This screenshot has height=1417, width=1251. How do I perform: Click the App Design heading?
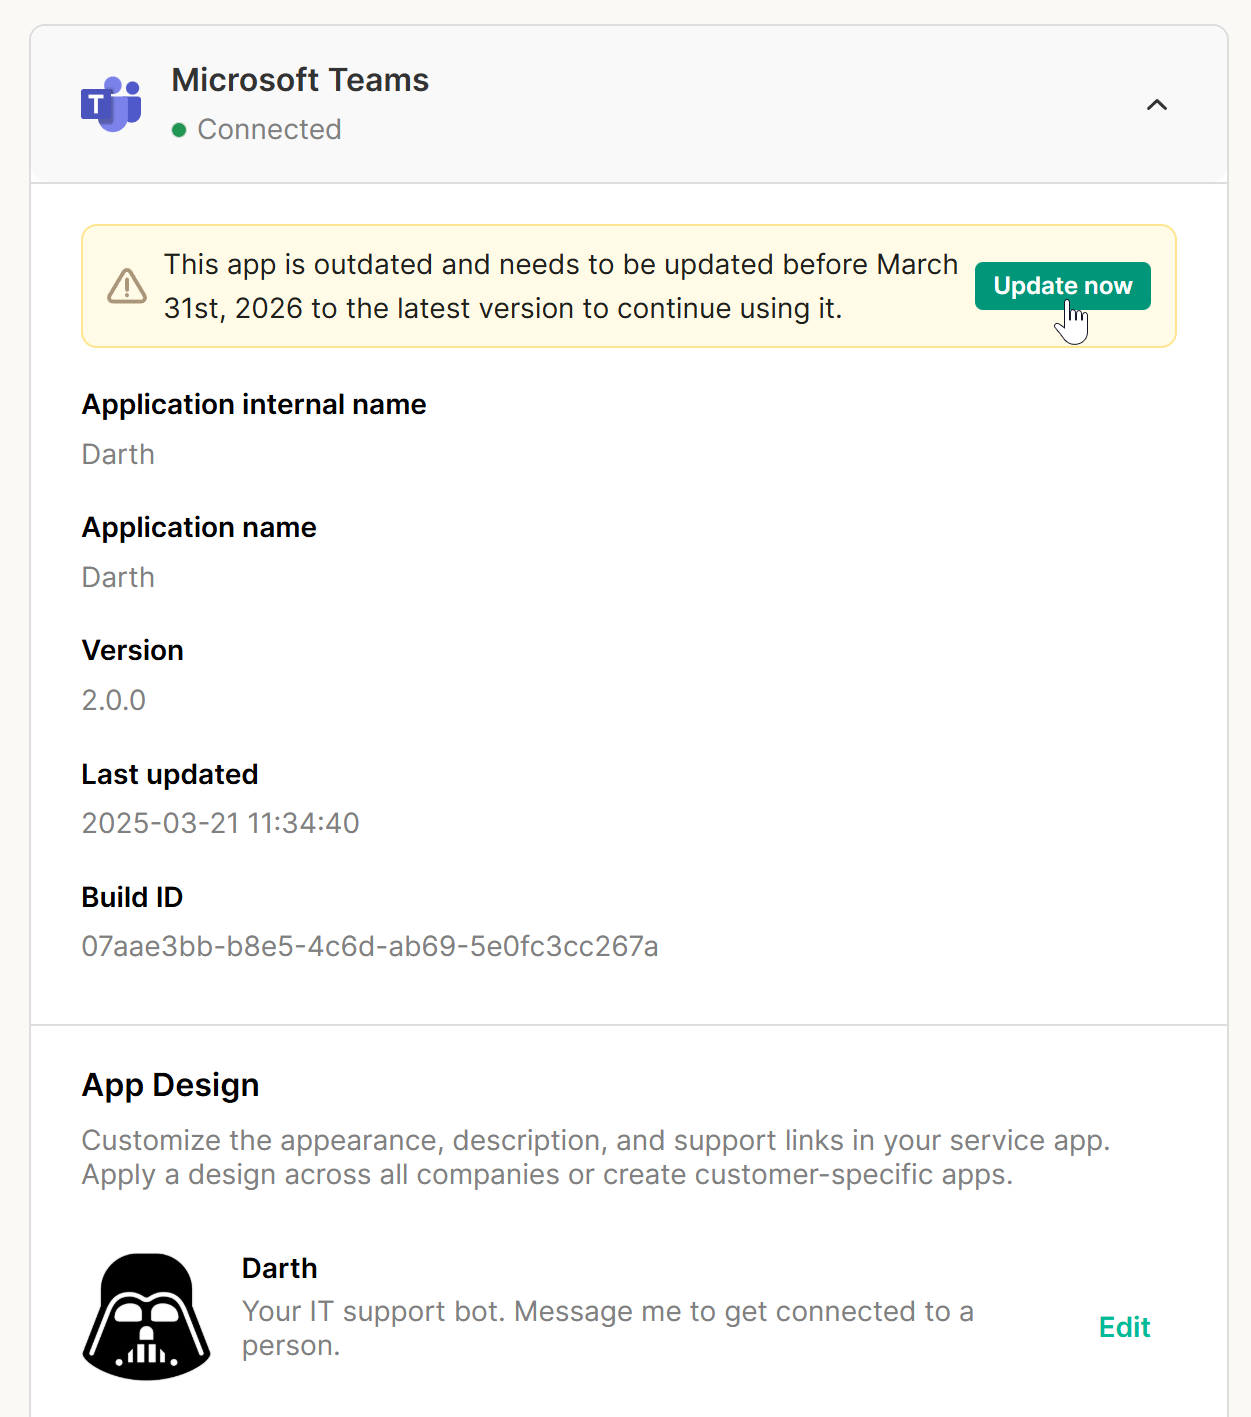click(x=171, y=1085)
